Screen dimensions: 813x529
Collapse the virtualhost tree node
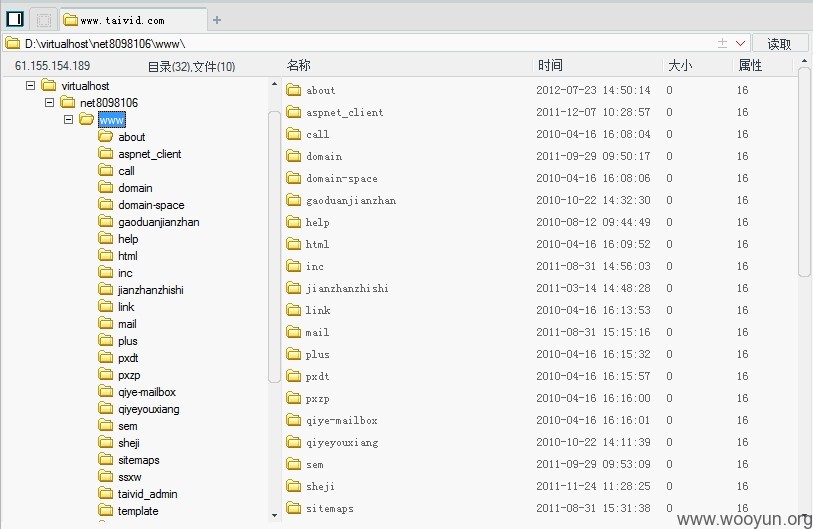point(31,86)
